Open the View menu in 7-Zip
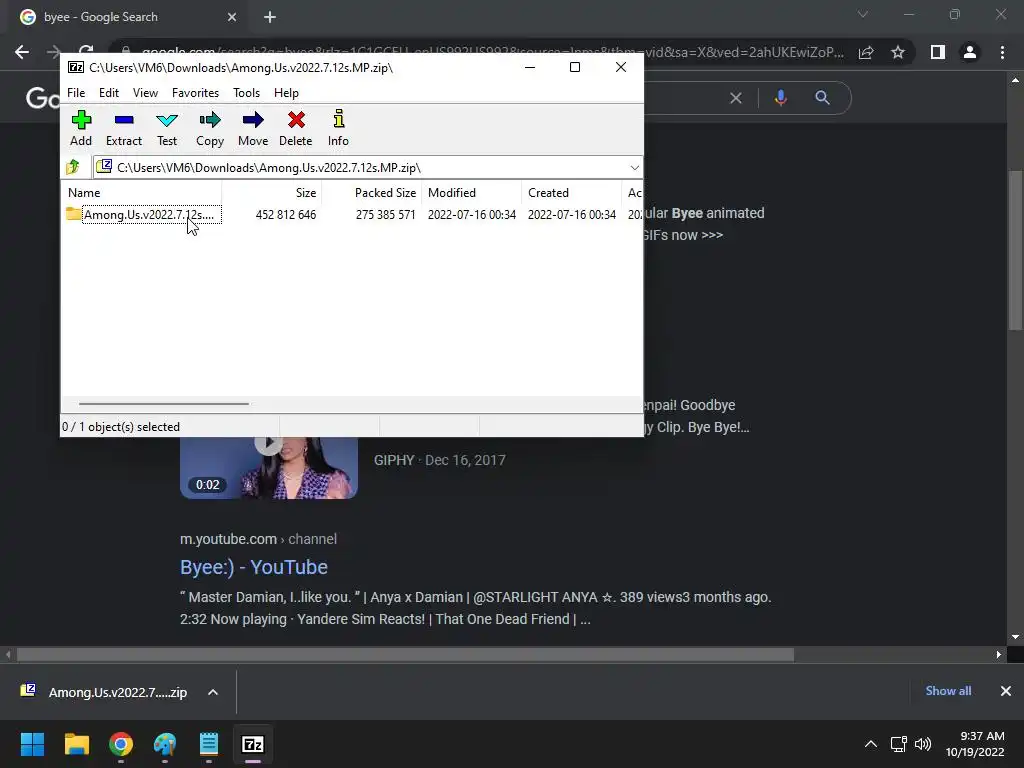Screen dimensions: 1024x768 (x=145, y=93)
